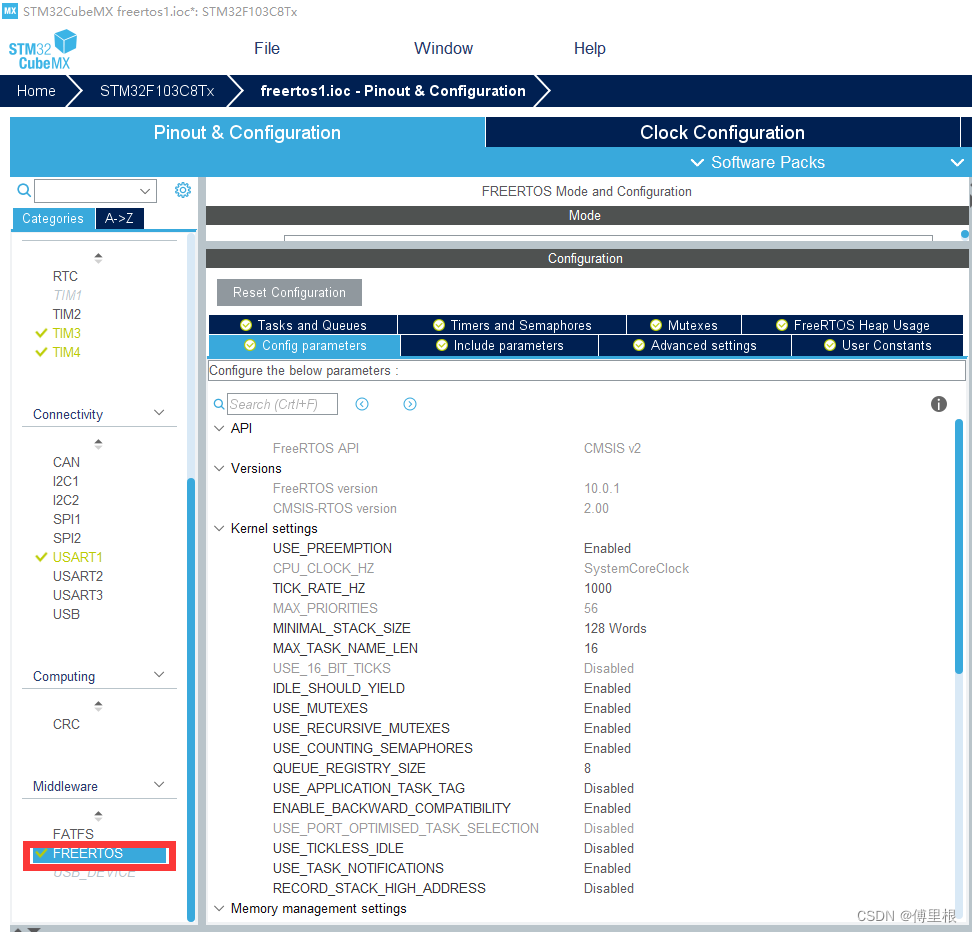The width and height of the screenshot is (972, 932).
Task: Select I2C1 in the Connectivity list
Action: point(66,481)
